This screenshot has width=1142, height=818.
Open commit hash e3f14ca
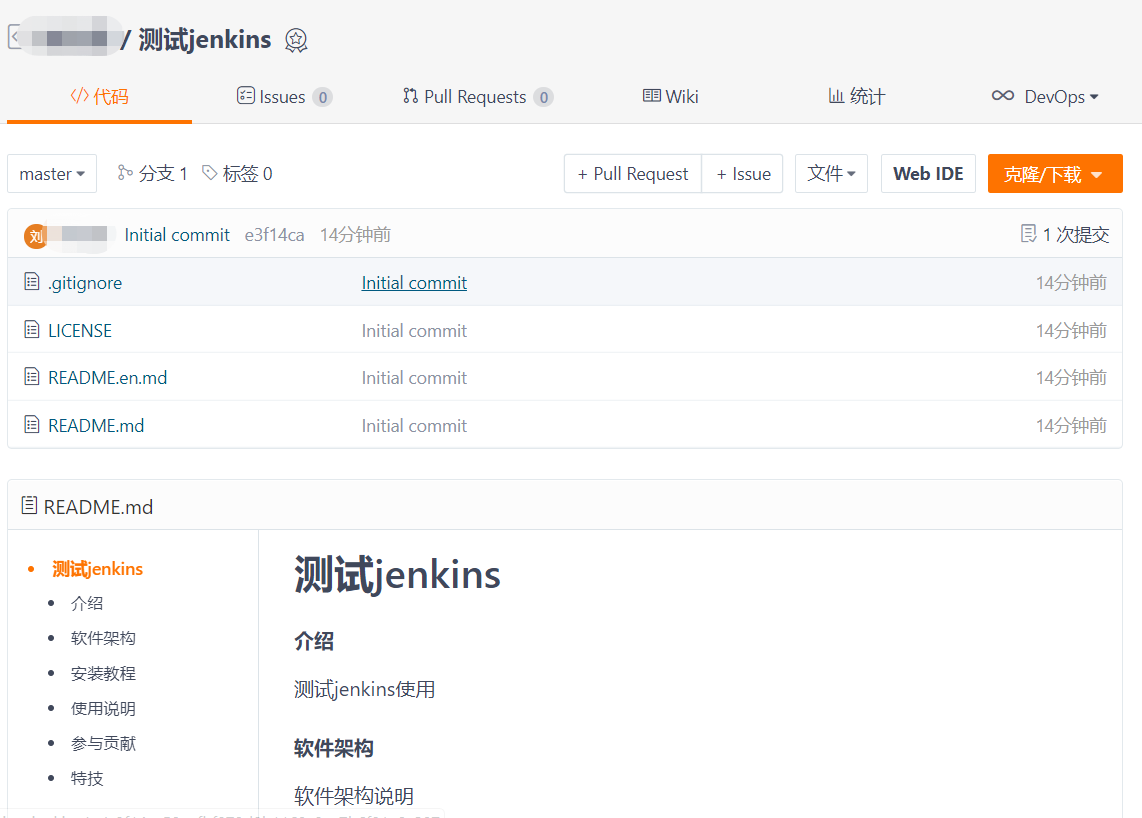coord(275,235)
